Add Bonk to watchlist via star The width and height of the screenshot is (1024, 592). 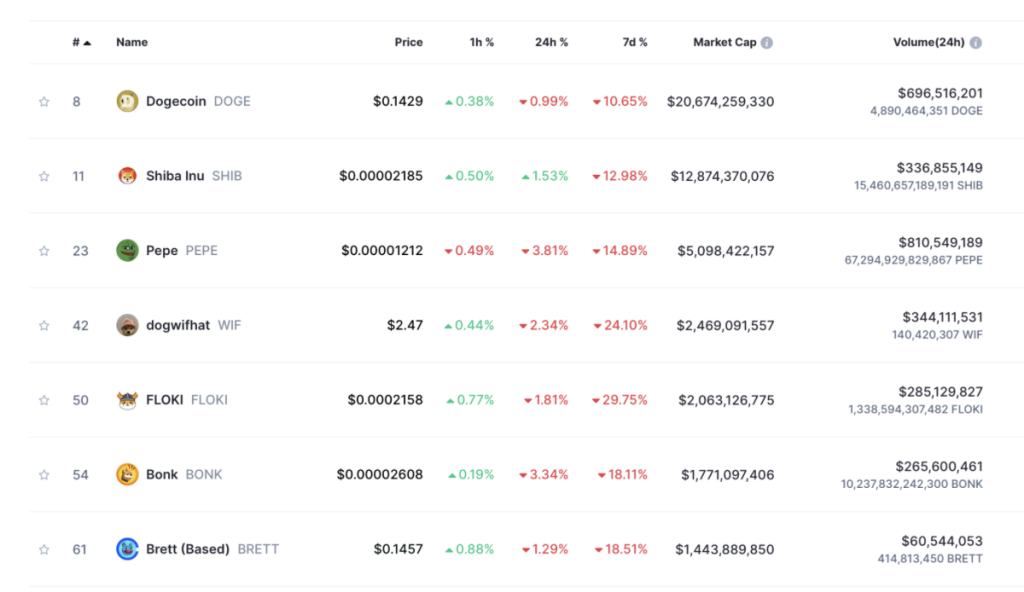[44, 474]
